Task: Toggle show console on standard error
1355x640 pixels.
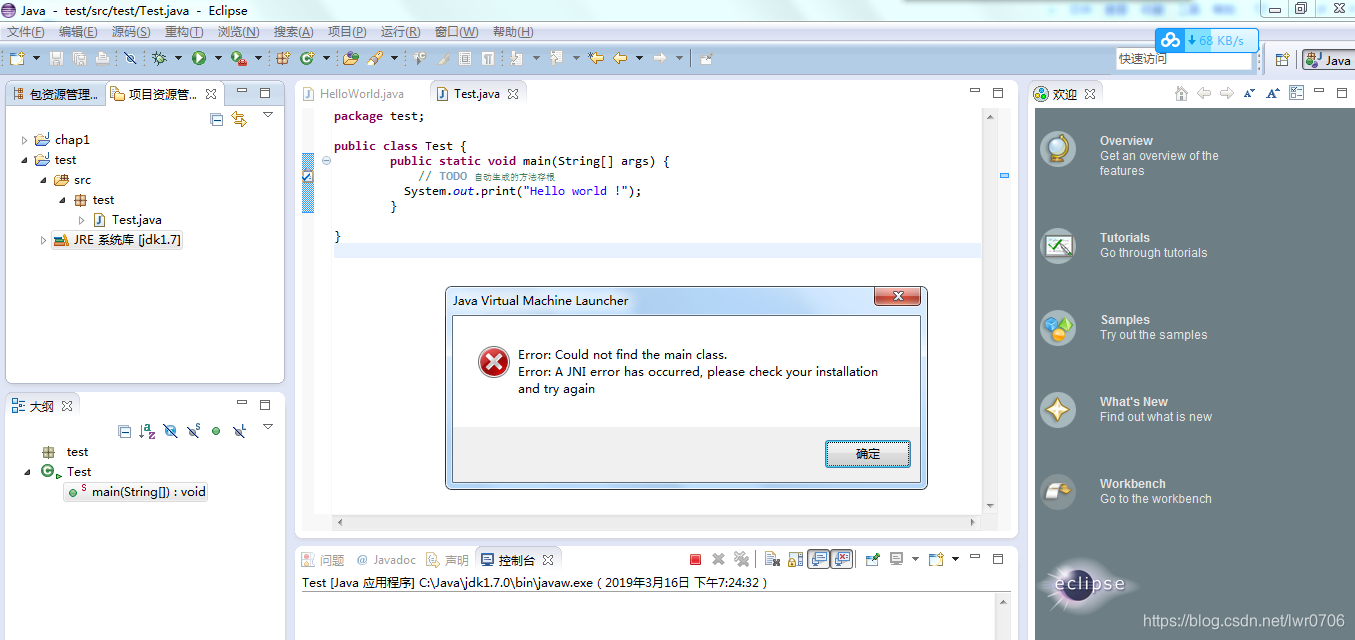Action: [x=842, y=560]
